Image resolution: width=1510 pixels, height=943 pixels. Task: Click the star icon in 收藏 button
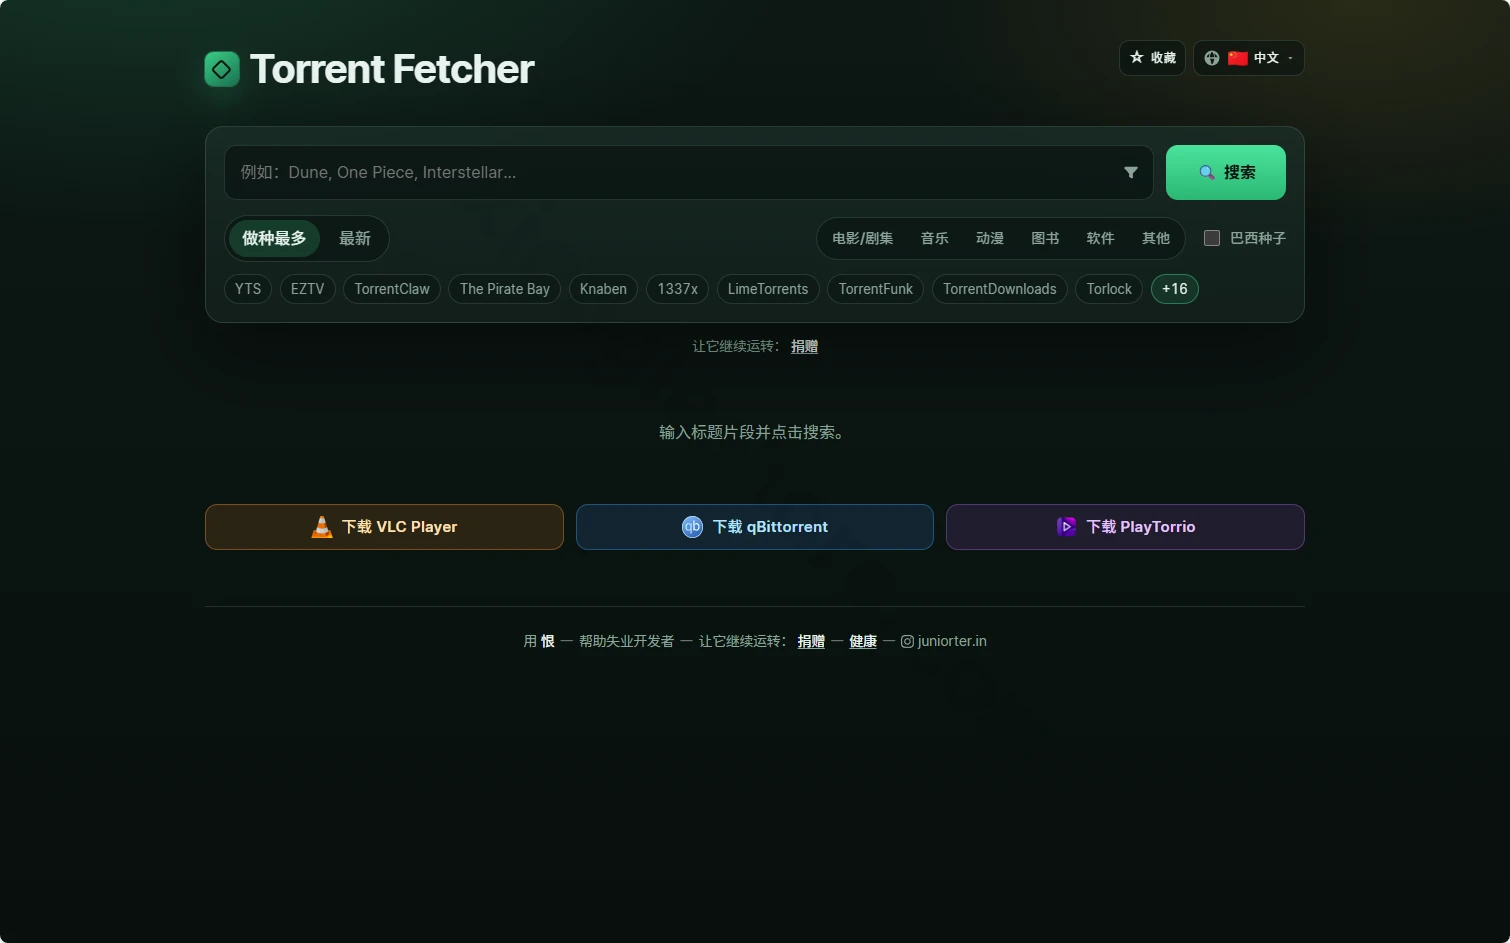(1136, 58)
